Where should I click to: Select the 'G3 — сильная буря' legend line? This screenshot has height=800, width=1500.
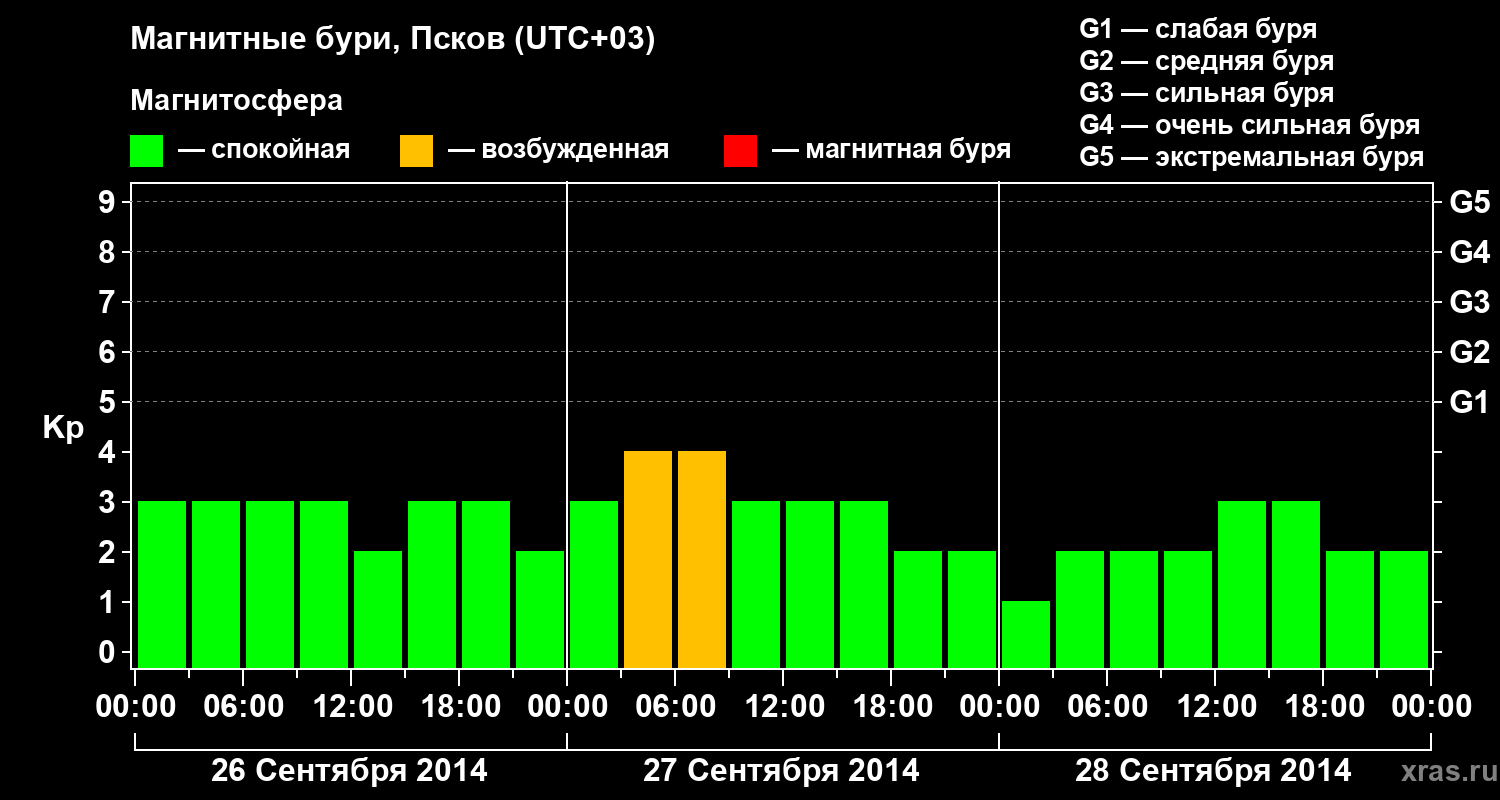1207,93
